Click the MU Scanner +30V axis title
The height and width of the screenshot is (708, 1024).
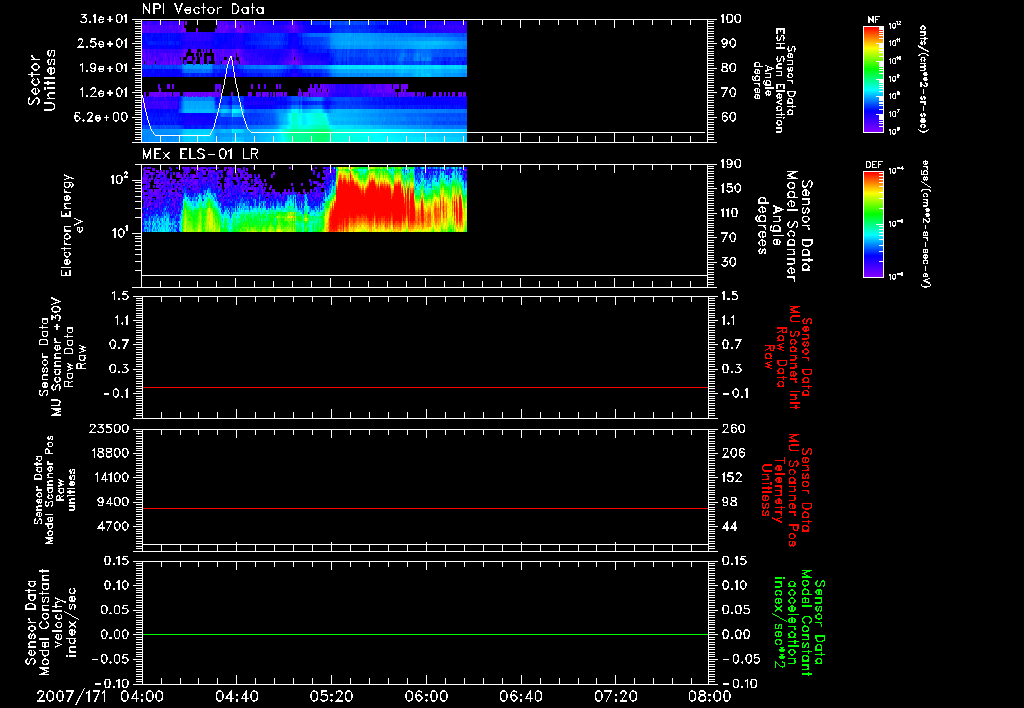62,357
